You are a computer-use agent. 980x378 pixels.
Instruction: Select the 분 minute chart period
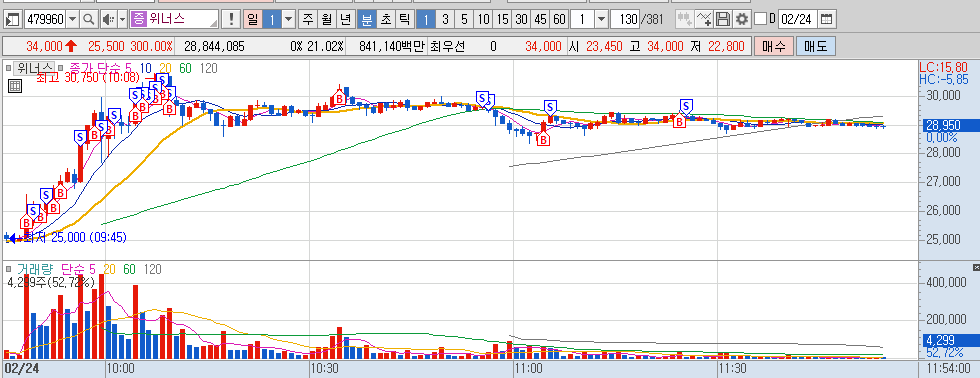click(x=366, y=19)
